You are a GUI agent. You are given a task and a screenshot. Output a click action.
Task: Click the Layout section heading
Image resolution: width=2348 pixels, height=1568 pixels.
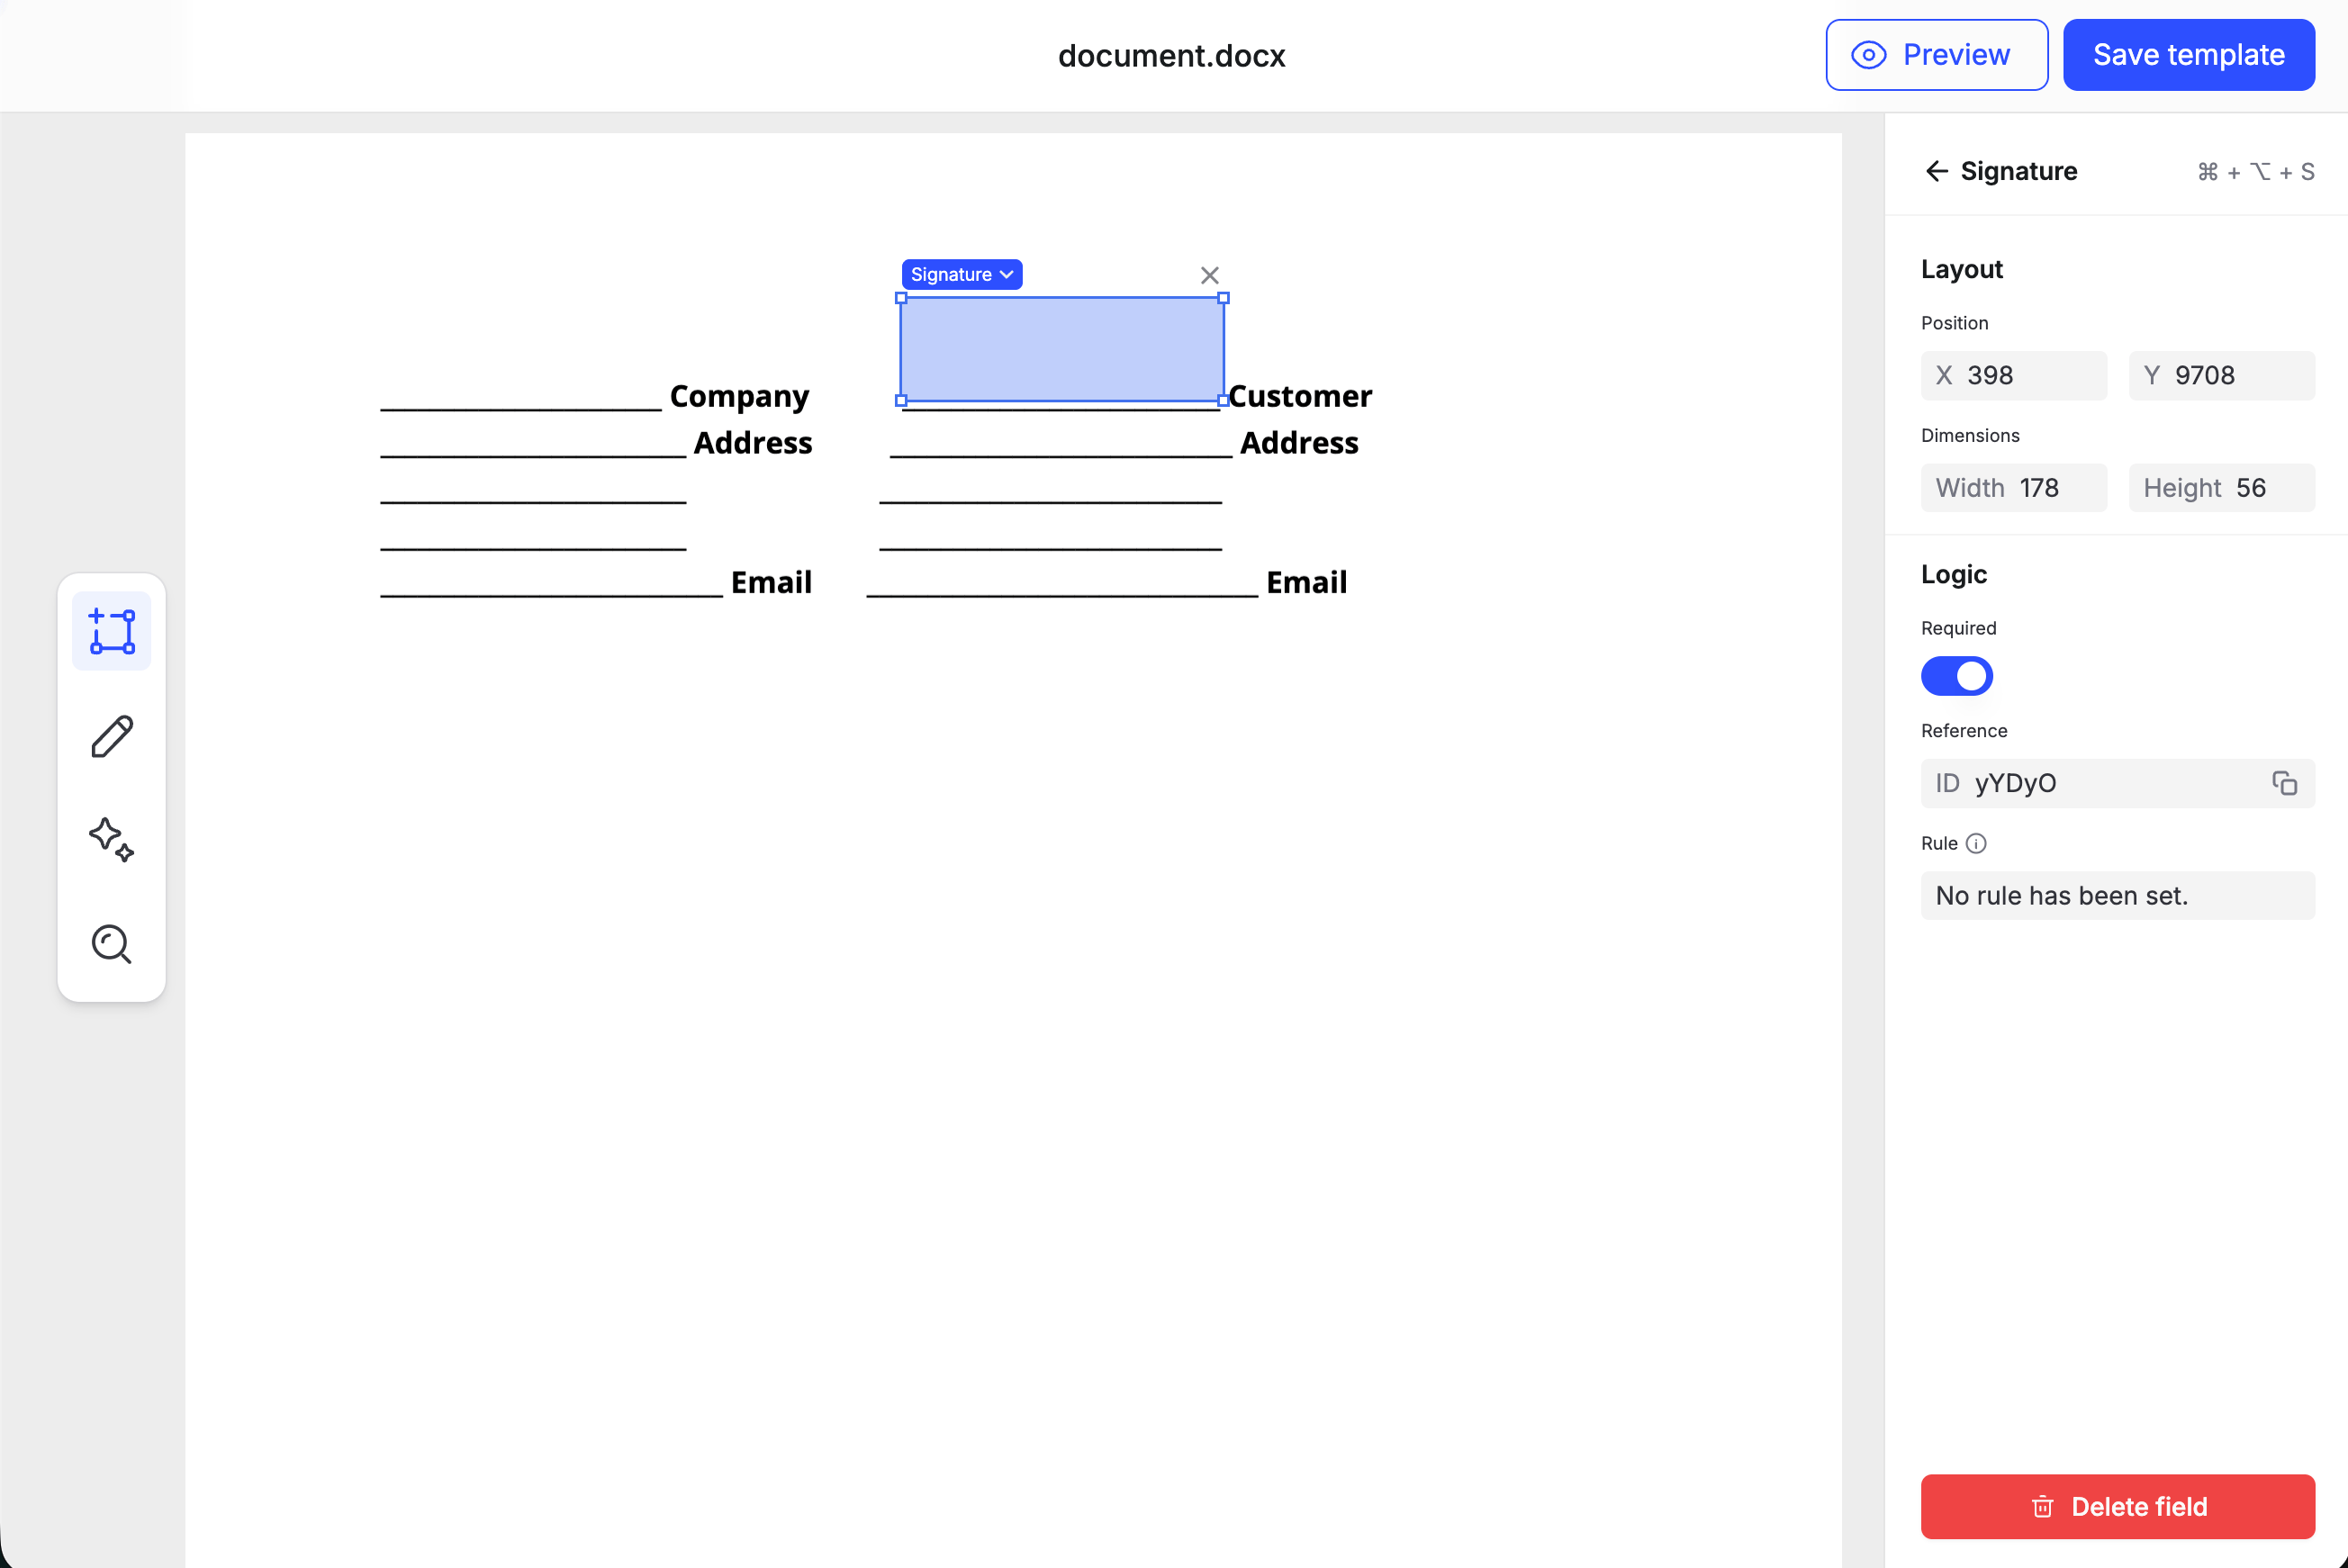(x=1962, y=269)
